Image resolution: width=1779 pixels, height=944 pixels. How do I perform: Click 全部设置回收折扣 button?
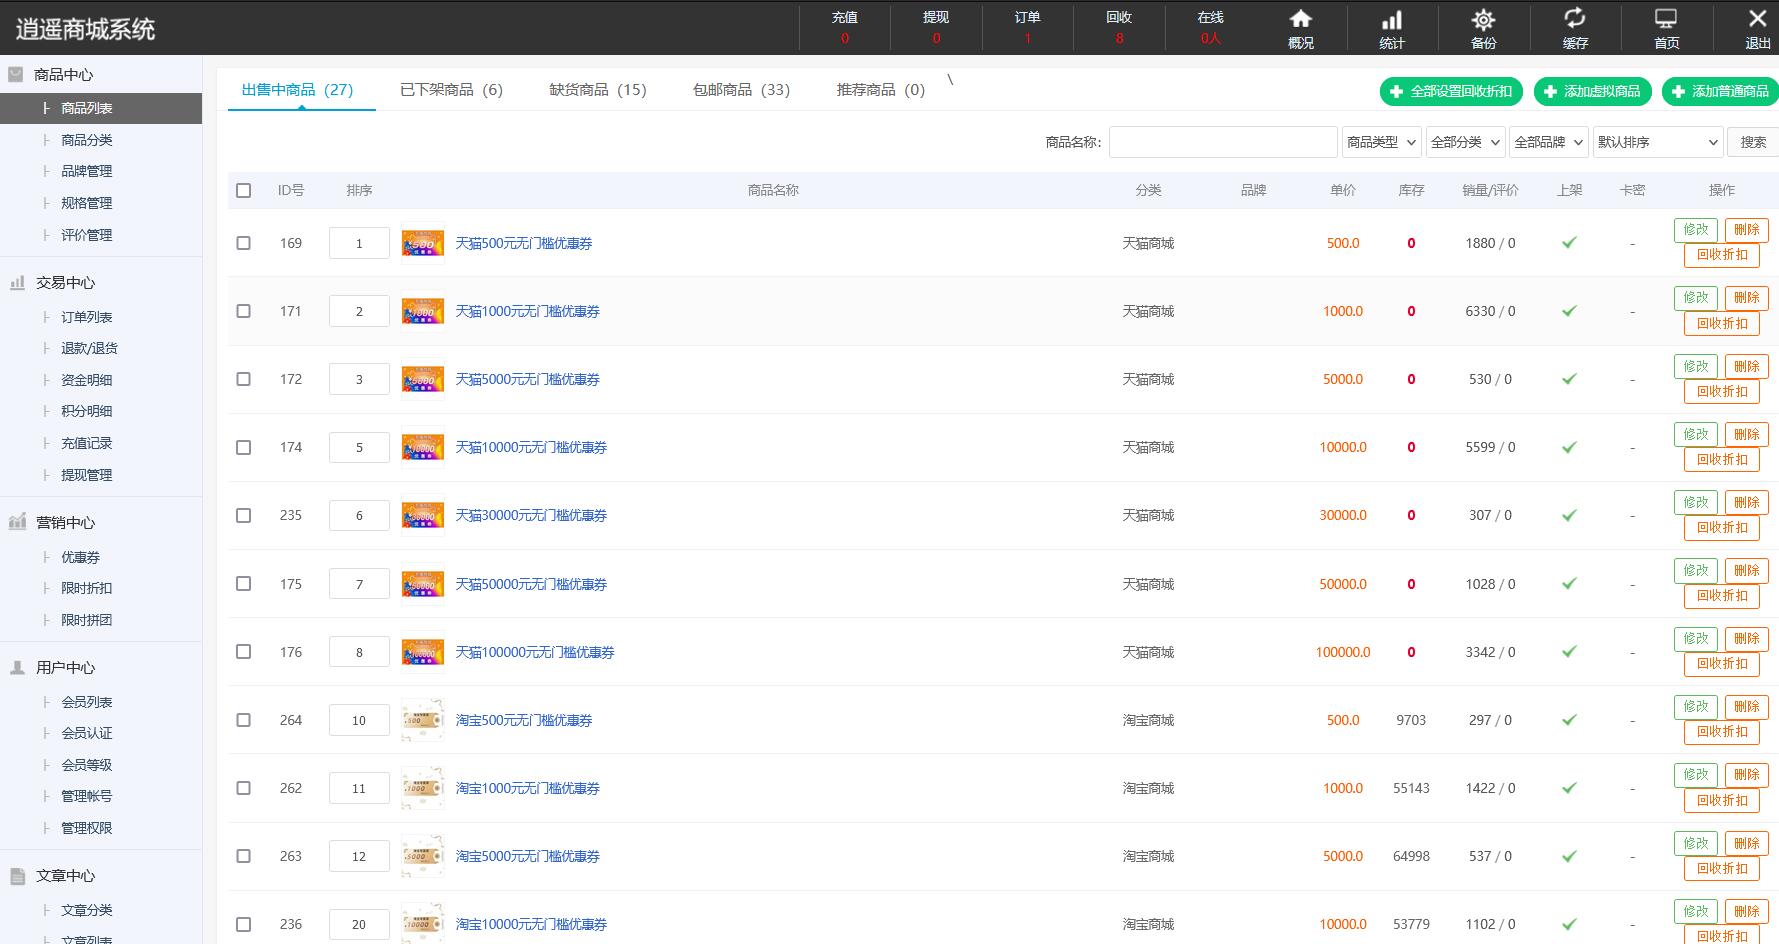1451,91
